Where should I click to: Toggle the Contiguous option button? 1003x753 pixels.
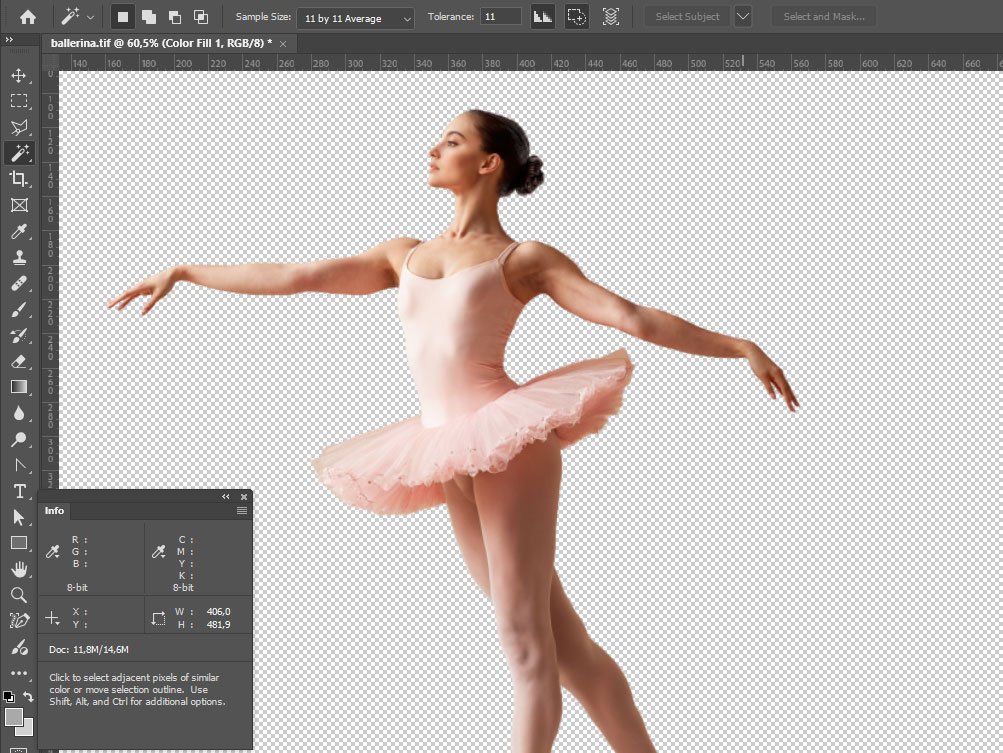[576, 17]
